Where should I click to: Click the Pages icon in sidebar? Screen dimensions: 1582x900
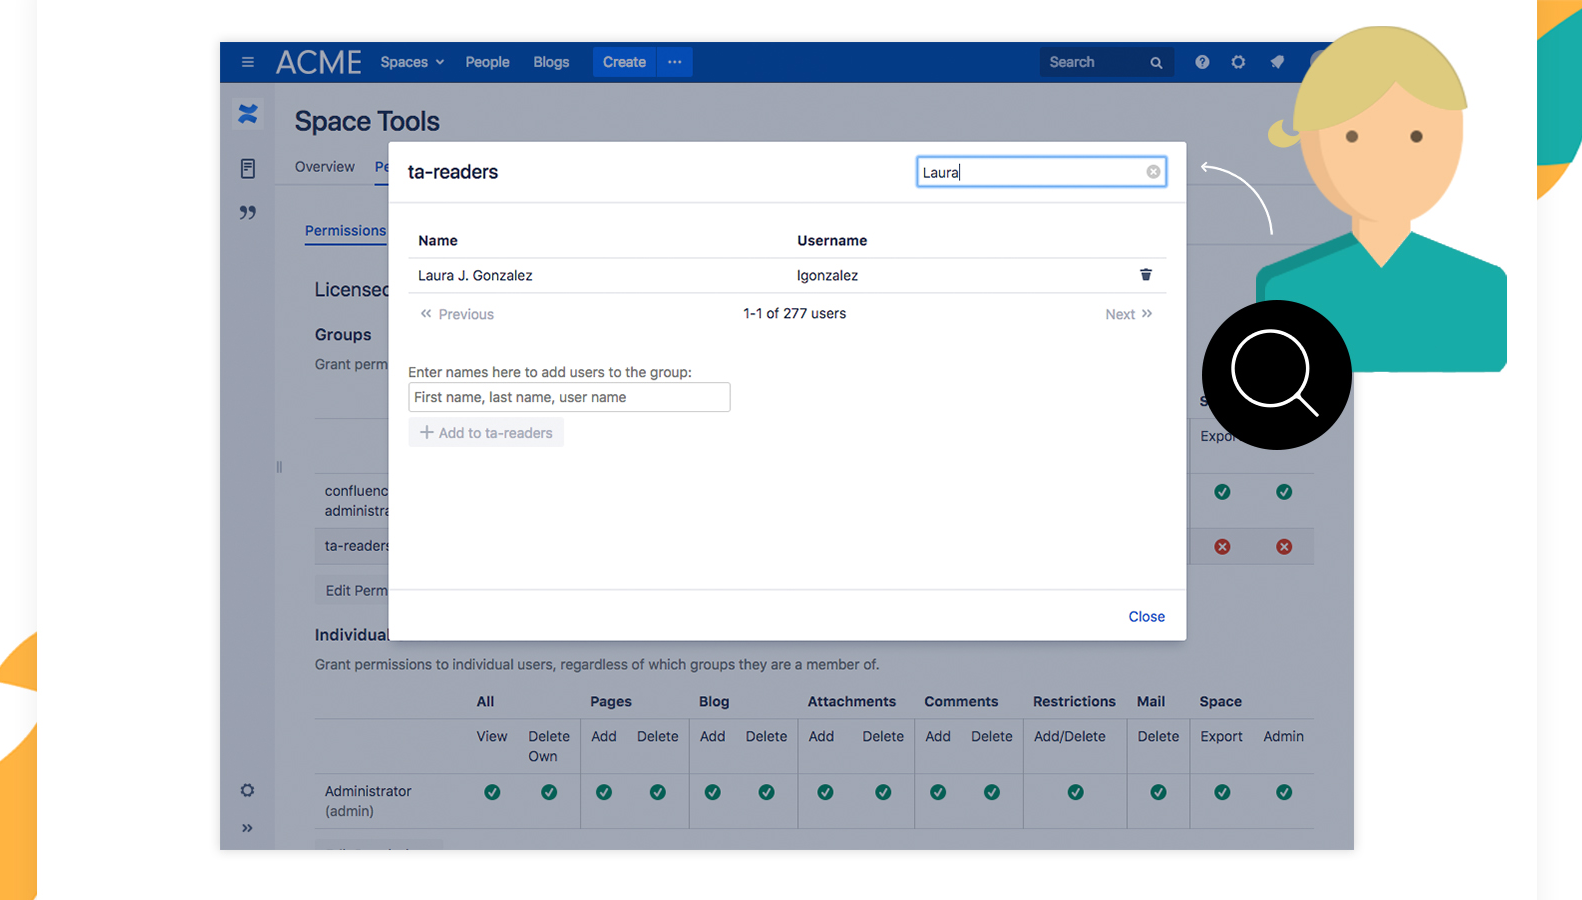pyautogui.click(x=248, y=168)
